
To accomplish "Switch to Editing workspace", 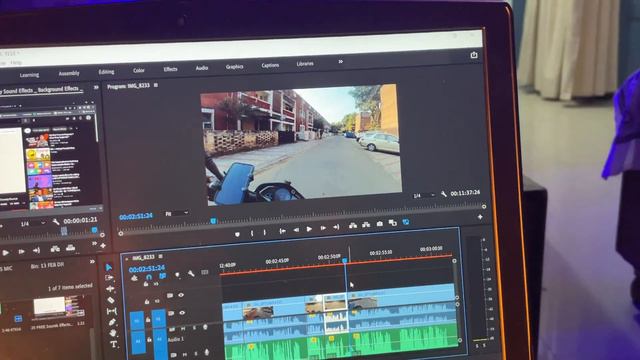I will pos(106,72).
